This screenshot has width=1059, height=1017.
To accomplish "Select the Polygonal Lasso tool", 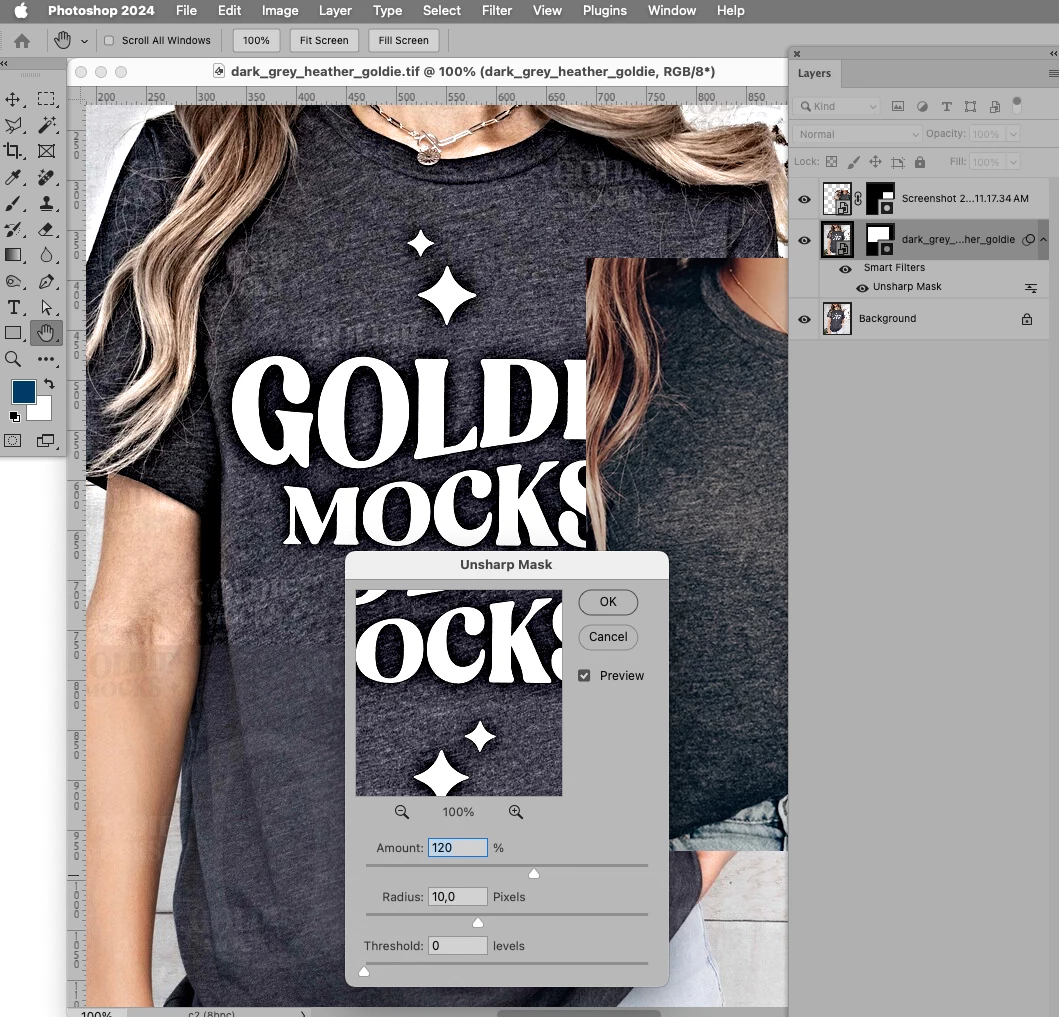I will click(13, 125).
